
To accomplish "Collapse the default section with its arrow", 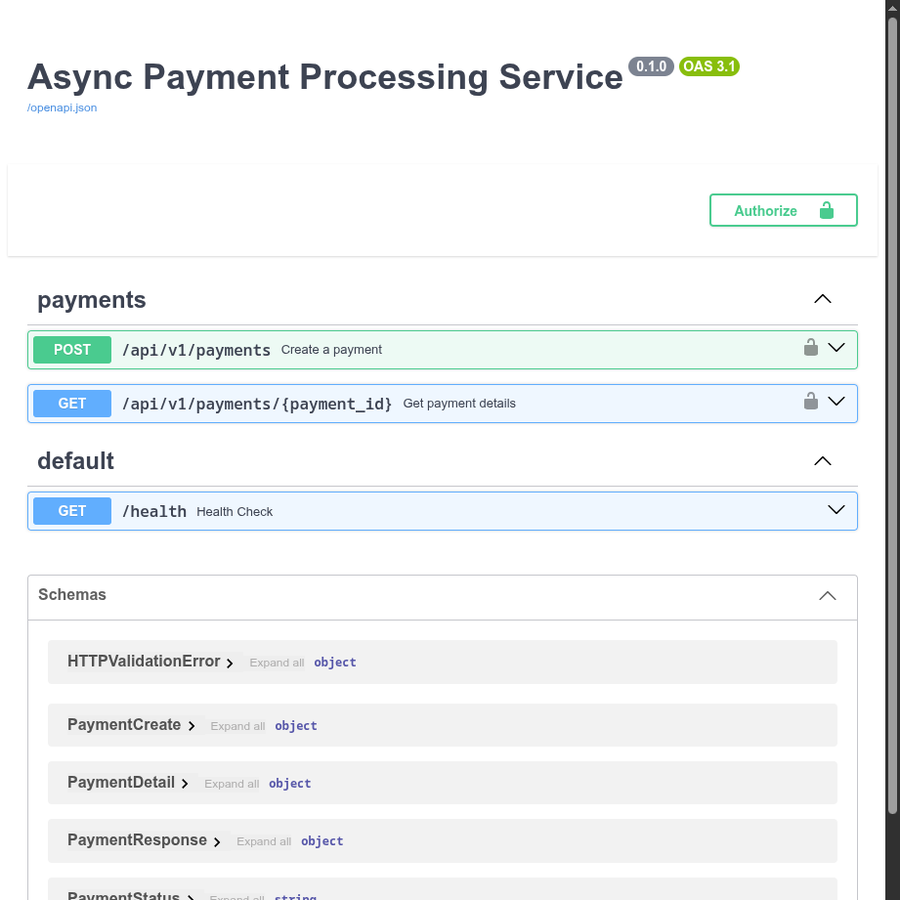I will [823, 461].
